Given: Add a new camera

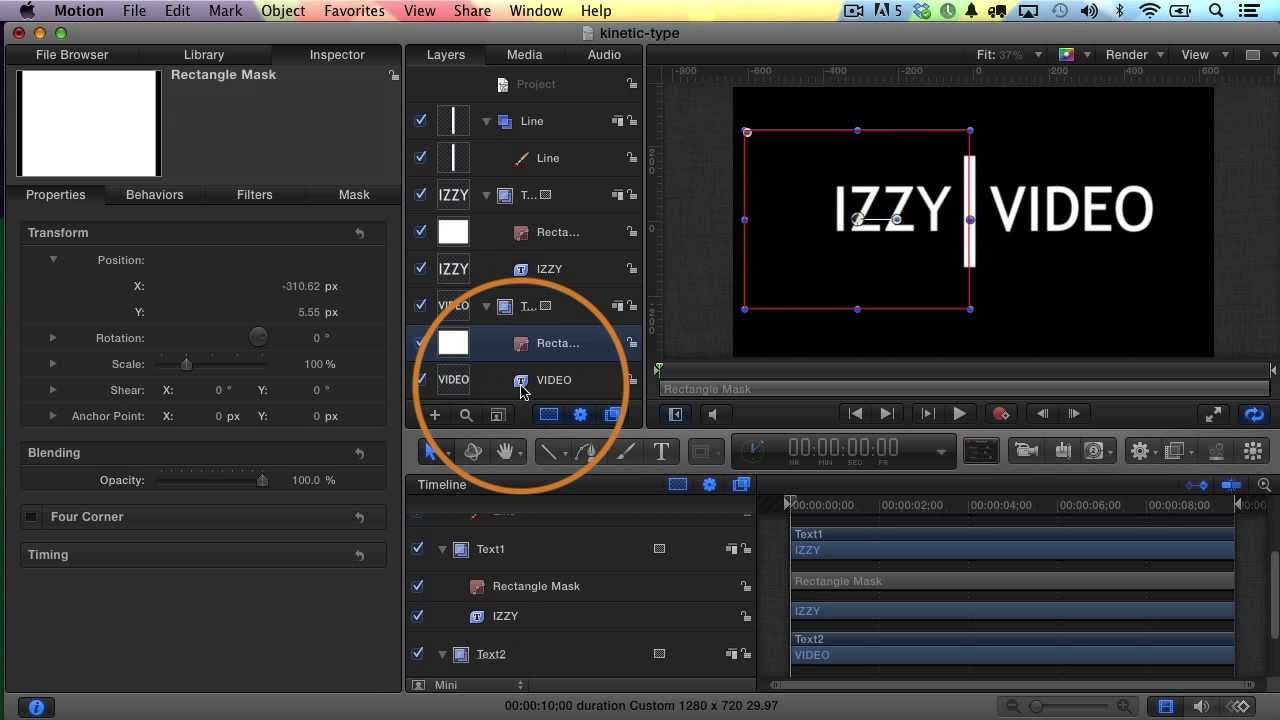Looking at the screenshot, I should coord(1025,451).
